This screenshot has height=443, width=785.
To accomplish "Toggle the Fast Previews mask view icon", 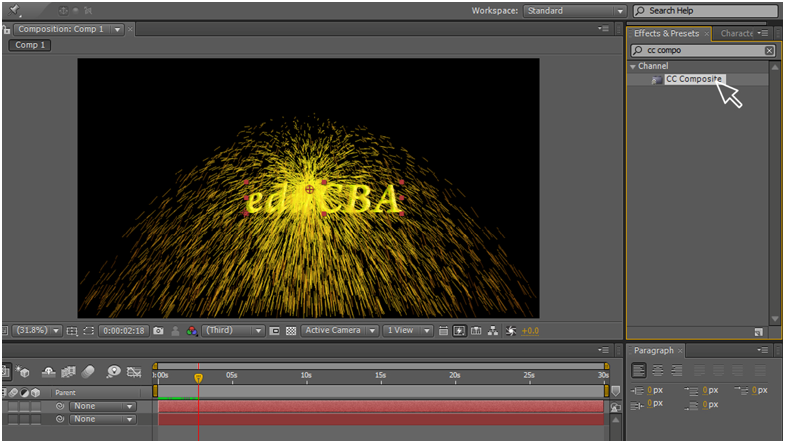I will pyautogui.click(x=274, y=331).
